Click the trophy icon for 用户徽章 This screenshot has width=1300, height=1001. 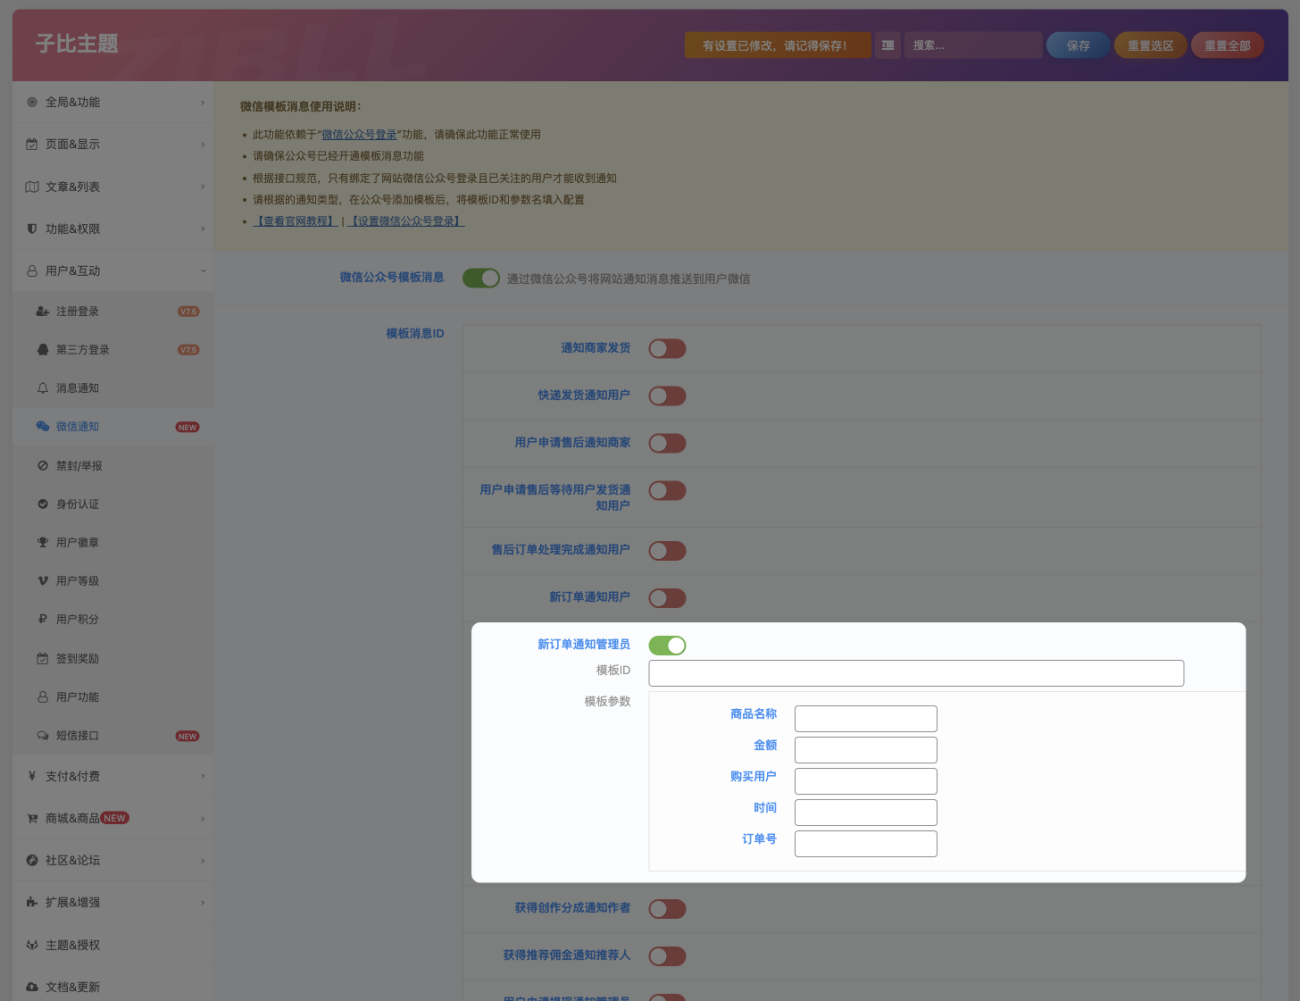pyautogui.click(x=42, y=542)
